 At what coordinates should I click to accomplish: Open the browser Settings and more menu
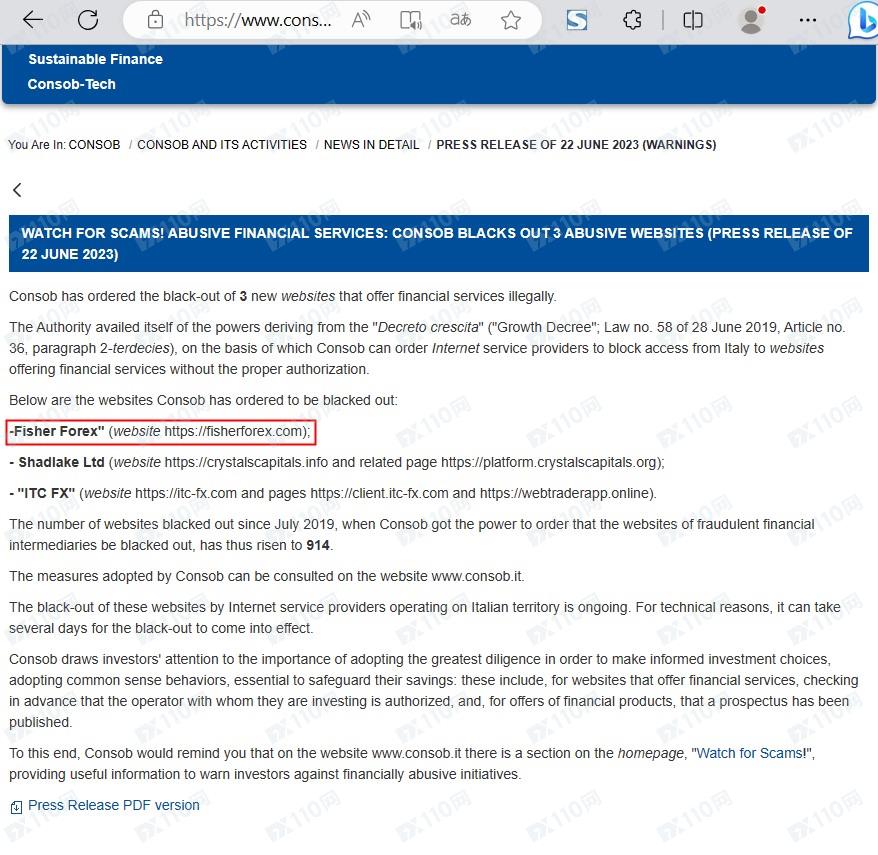pos(808,20)
